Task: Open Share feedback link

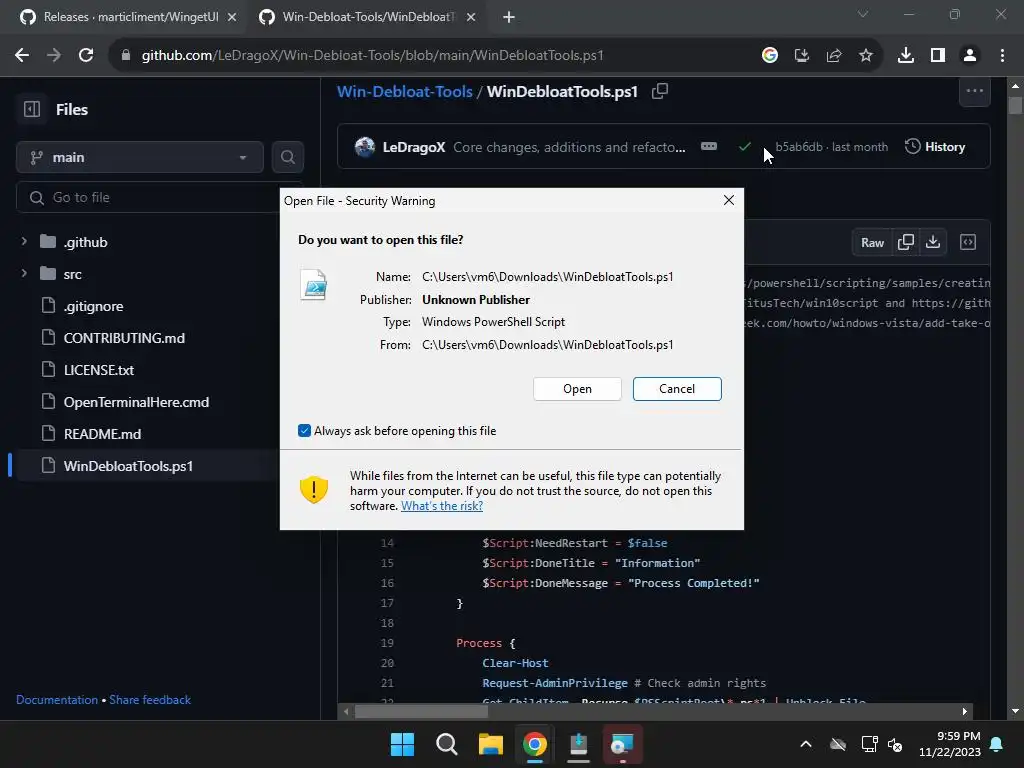Action: [x=150, y=700]
